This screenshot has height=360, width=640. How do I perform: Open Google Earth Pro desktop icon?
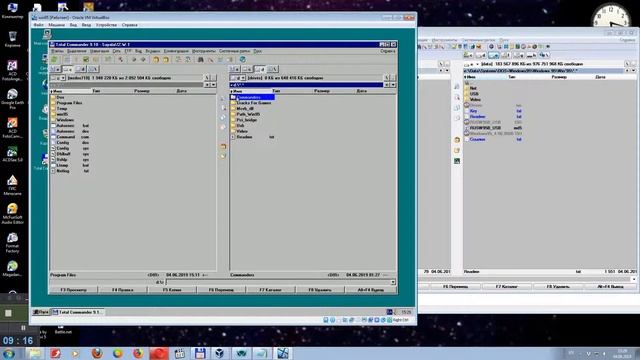click(x=13, y=99)
